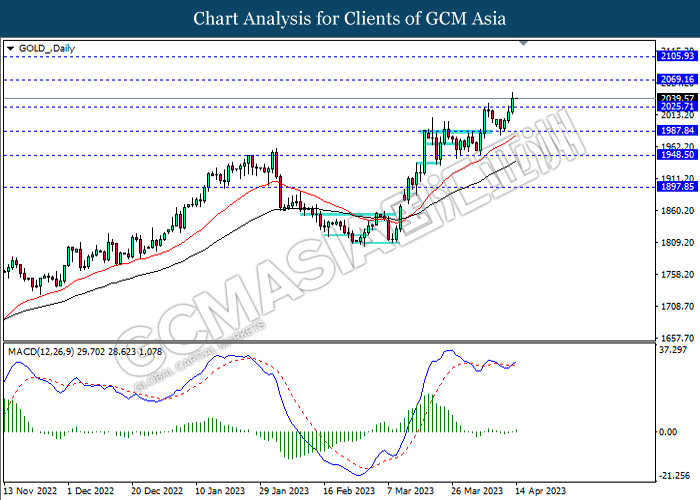Click the 1758.20 axis price value
Screen dimensions: 700x500
point(677,274)
